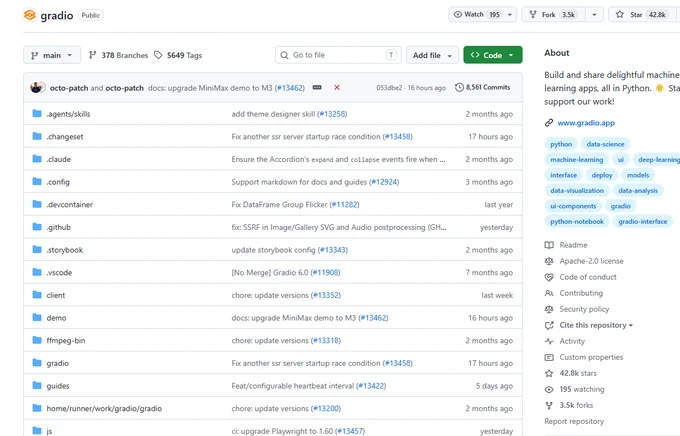Click the gradio orange logo icon
Viewport: 680px width, 436px height.
click(x=29, y=15)
